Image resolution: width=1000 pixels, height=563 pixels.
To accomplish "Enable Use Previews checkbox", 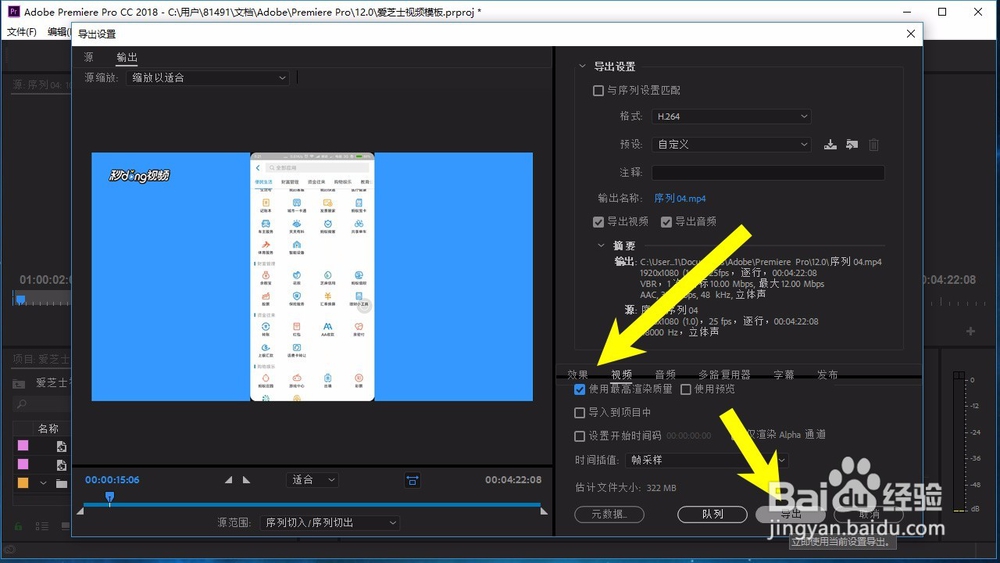I will click(x=686, y=389).
